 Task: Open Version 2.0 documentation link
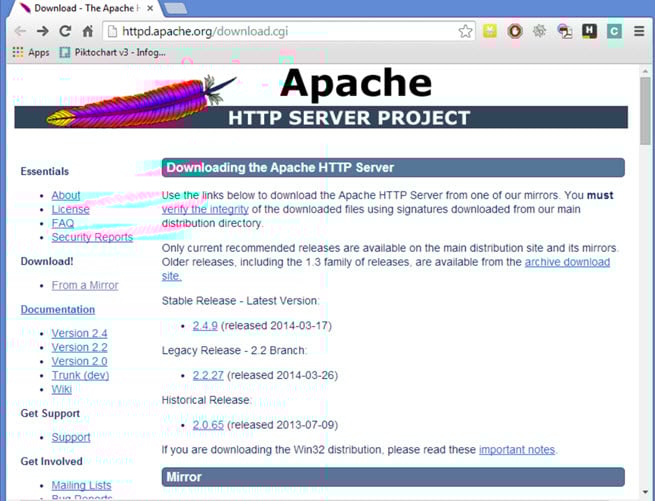pyautogui.click(x=79, y=361)
